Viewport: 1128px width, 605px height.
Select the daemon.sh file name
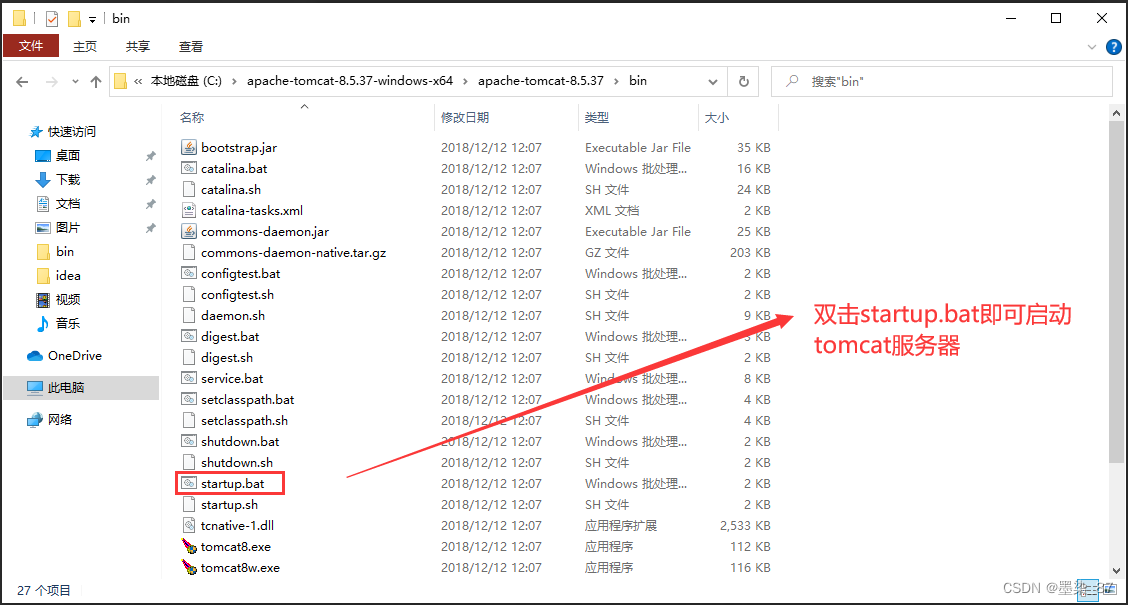point(233,315)
